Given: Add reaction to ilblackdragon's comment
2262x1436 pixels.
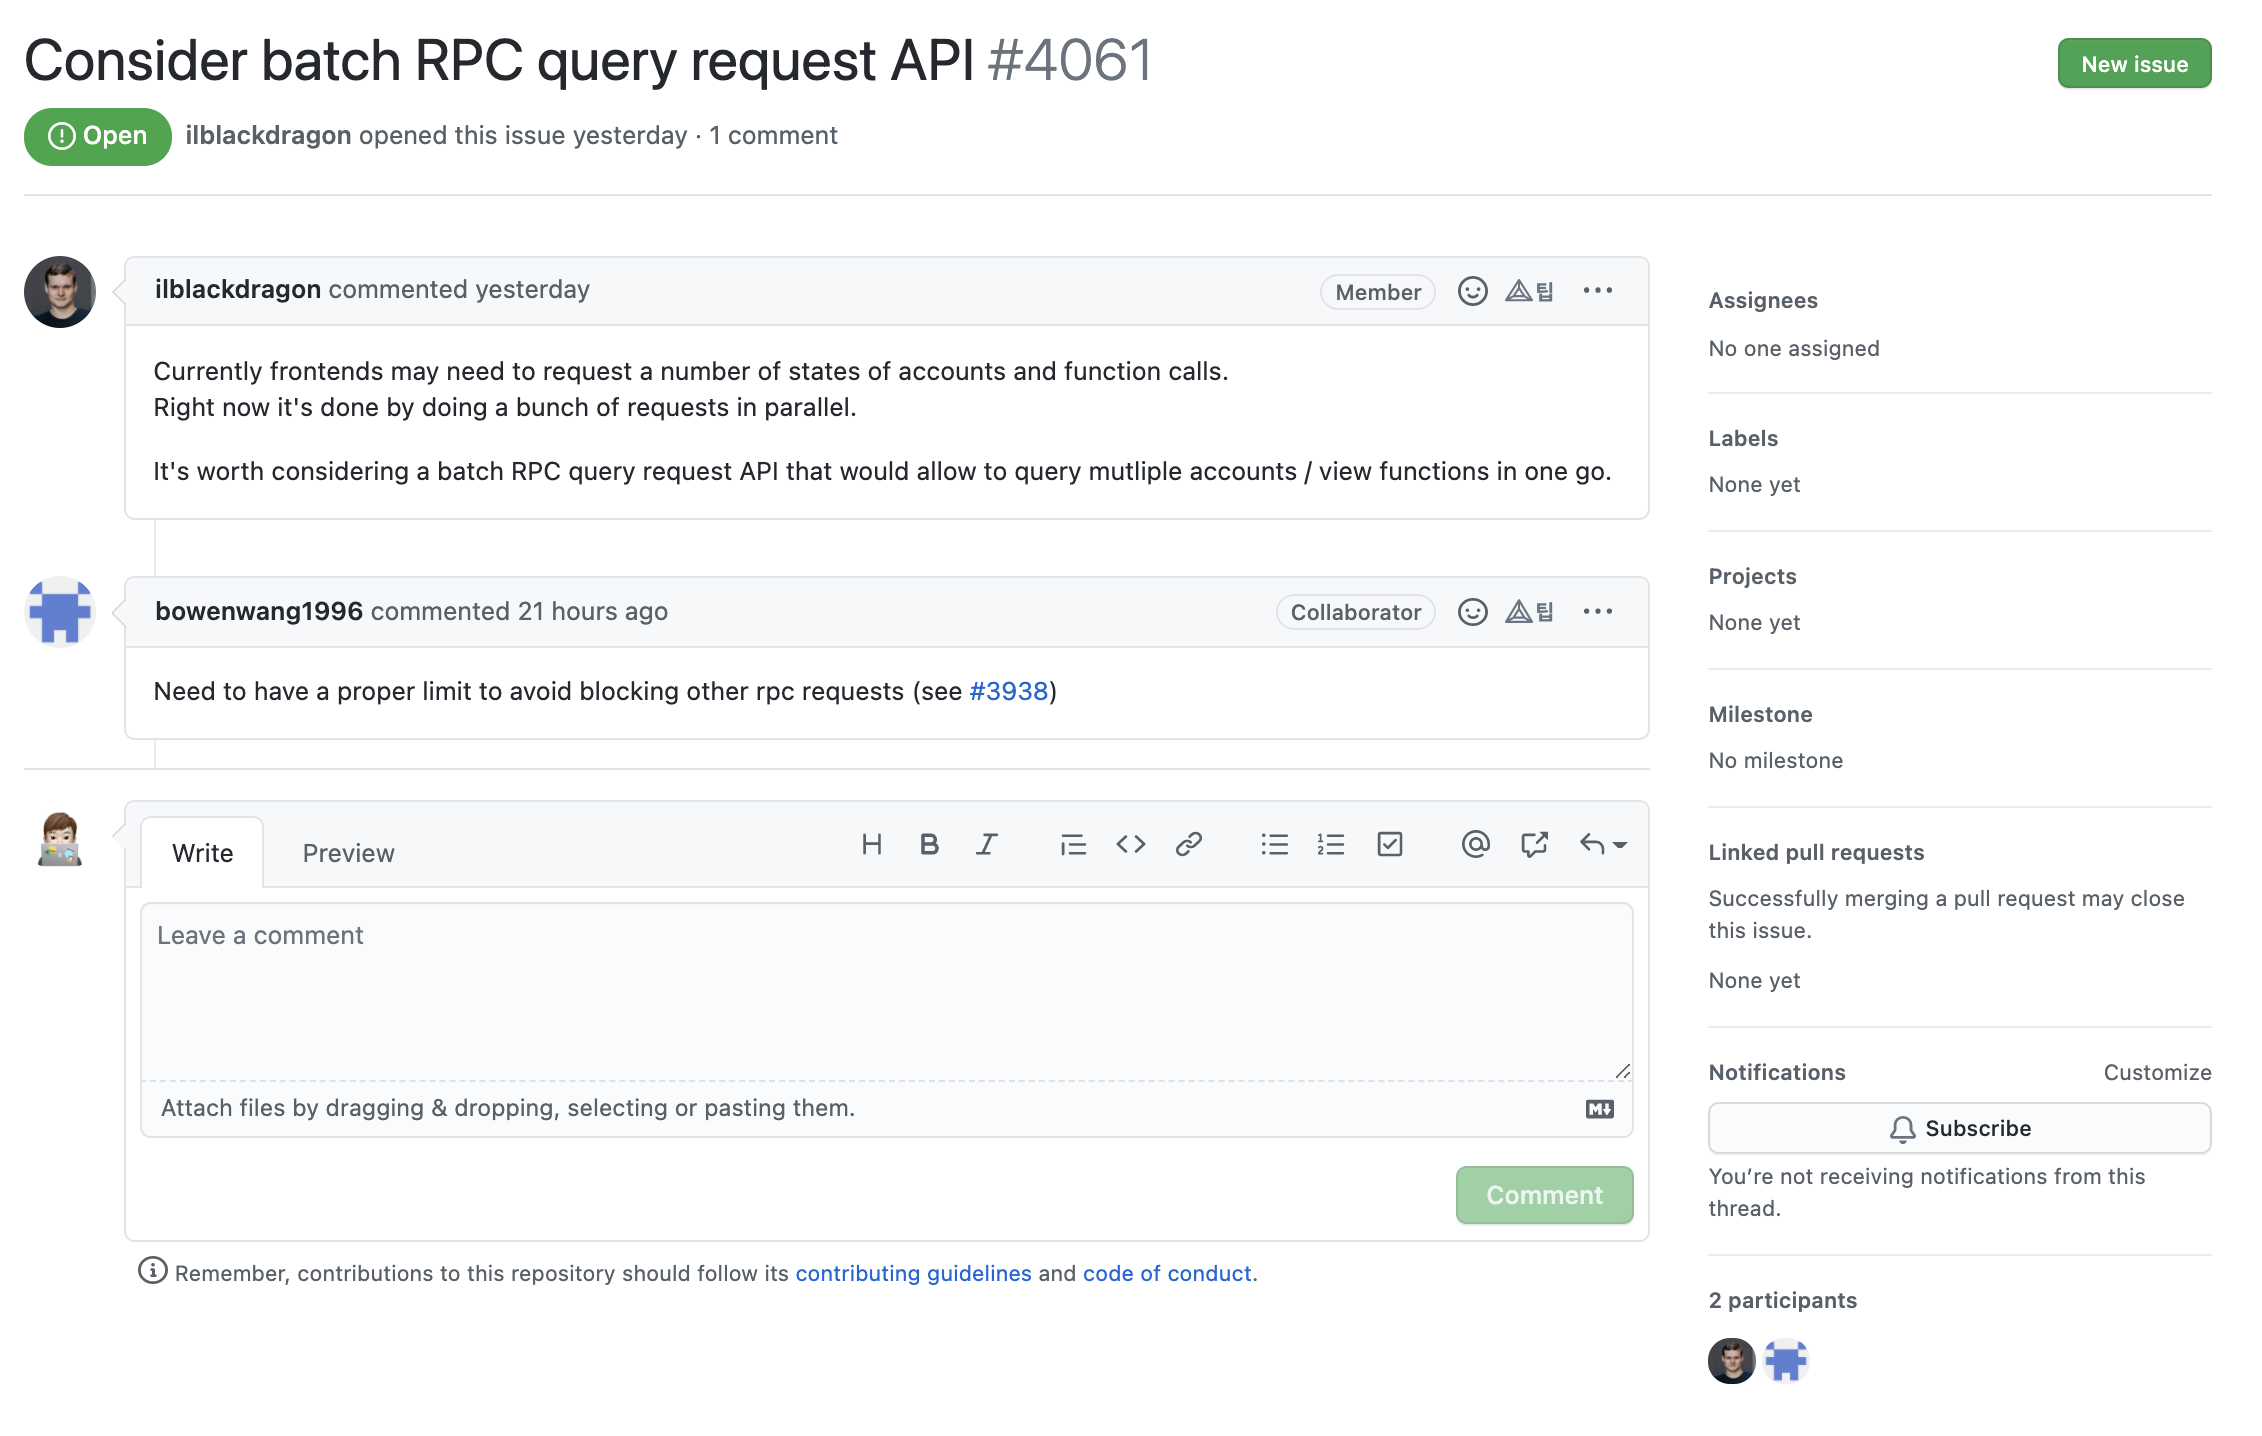Looking at the screenshot, I should [x=1472, y=291].
